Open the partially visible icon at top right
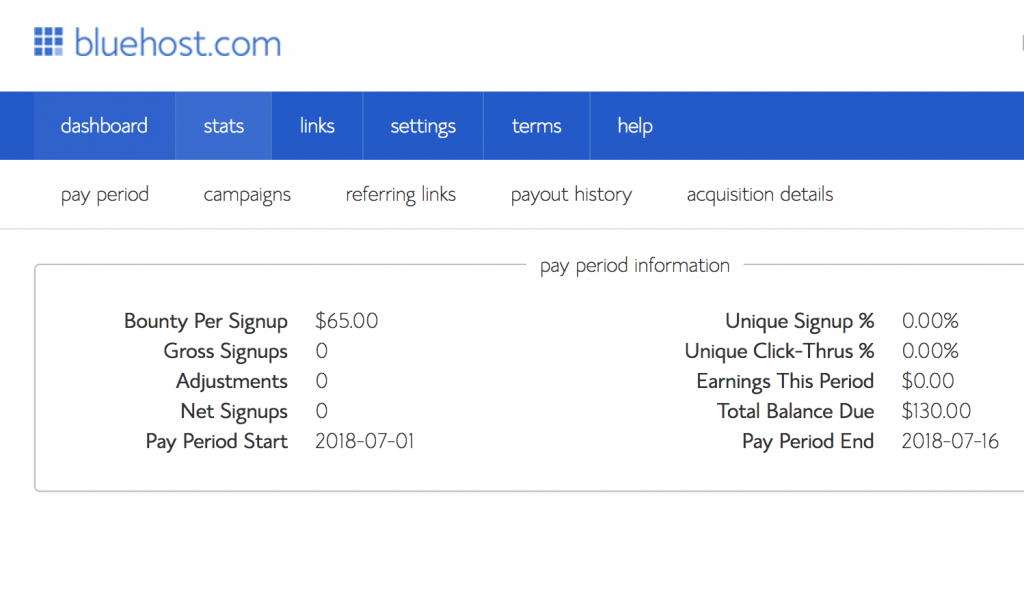 (1020, 42)
